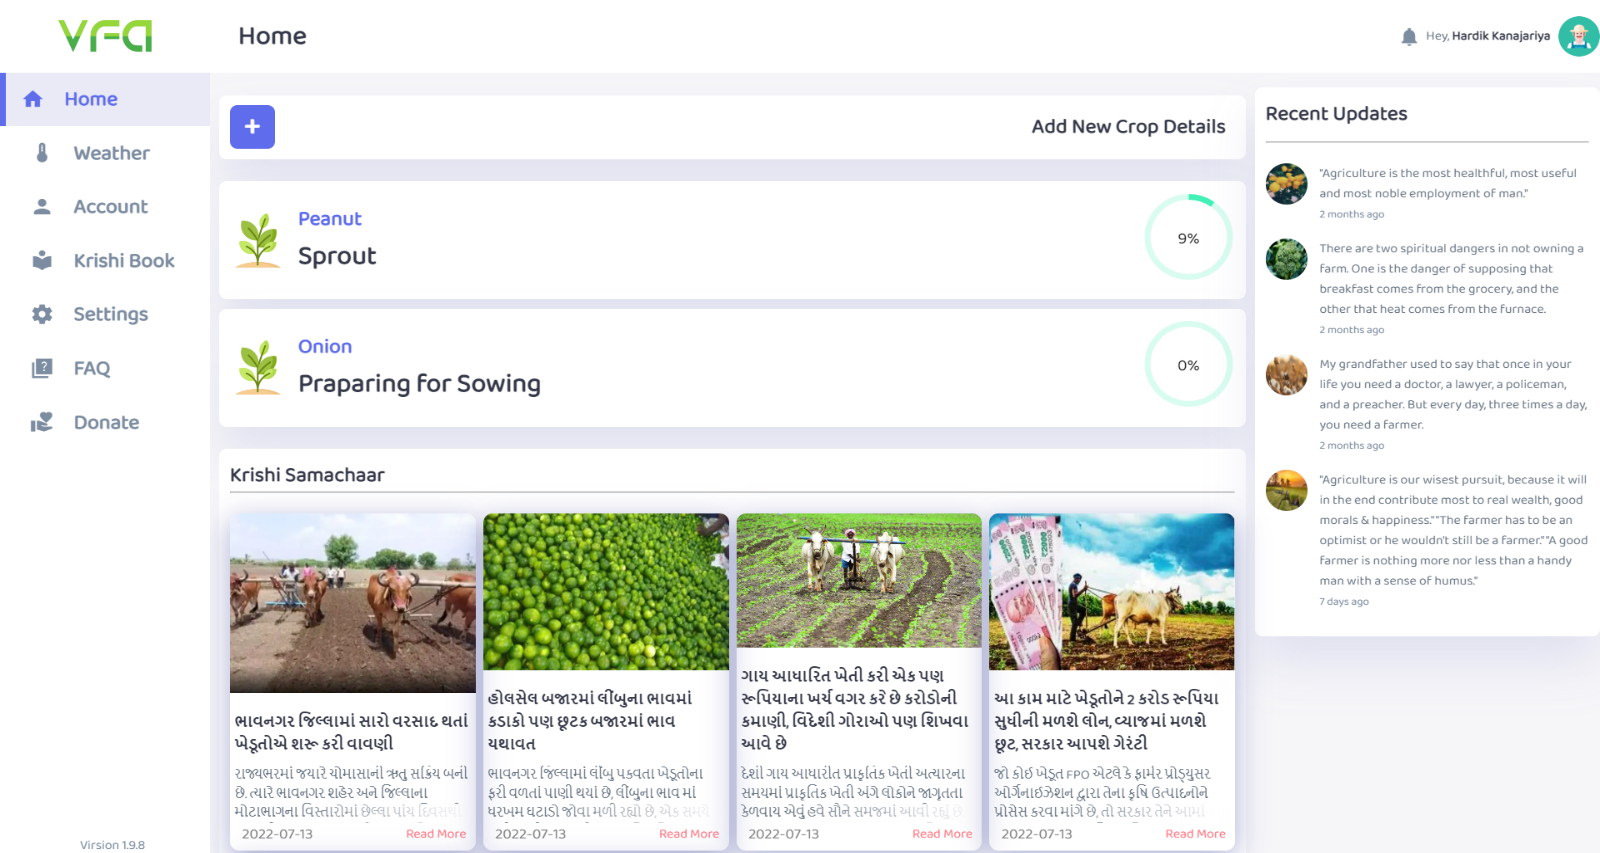The height and width of the screenshot is (853, 1600).
Task: Click the VFA logo
Action: [x=105, y=36]
